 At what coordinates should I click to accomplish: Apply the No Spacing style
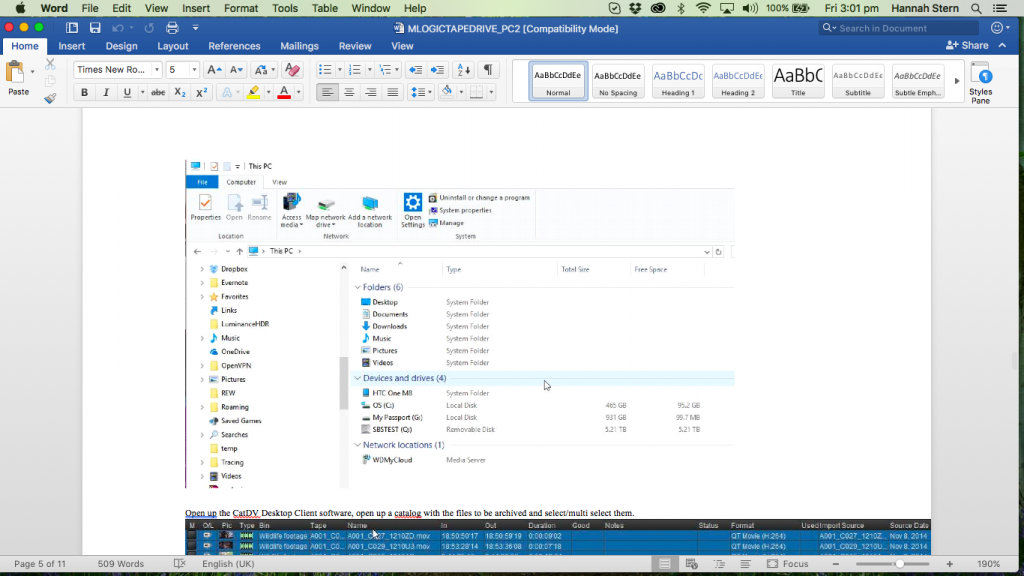618,81
